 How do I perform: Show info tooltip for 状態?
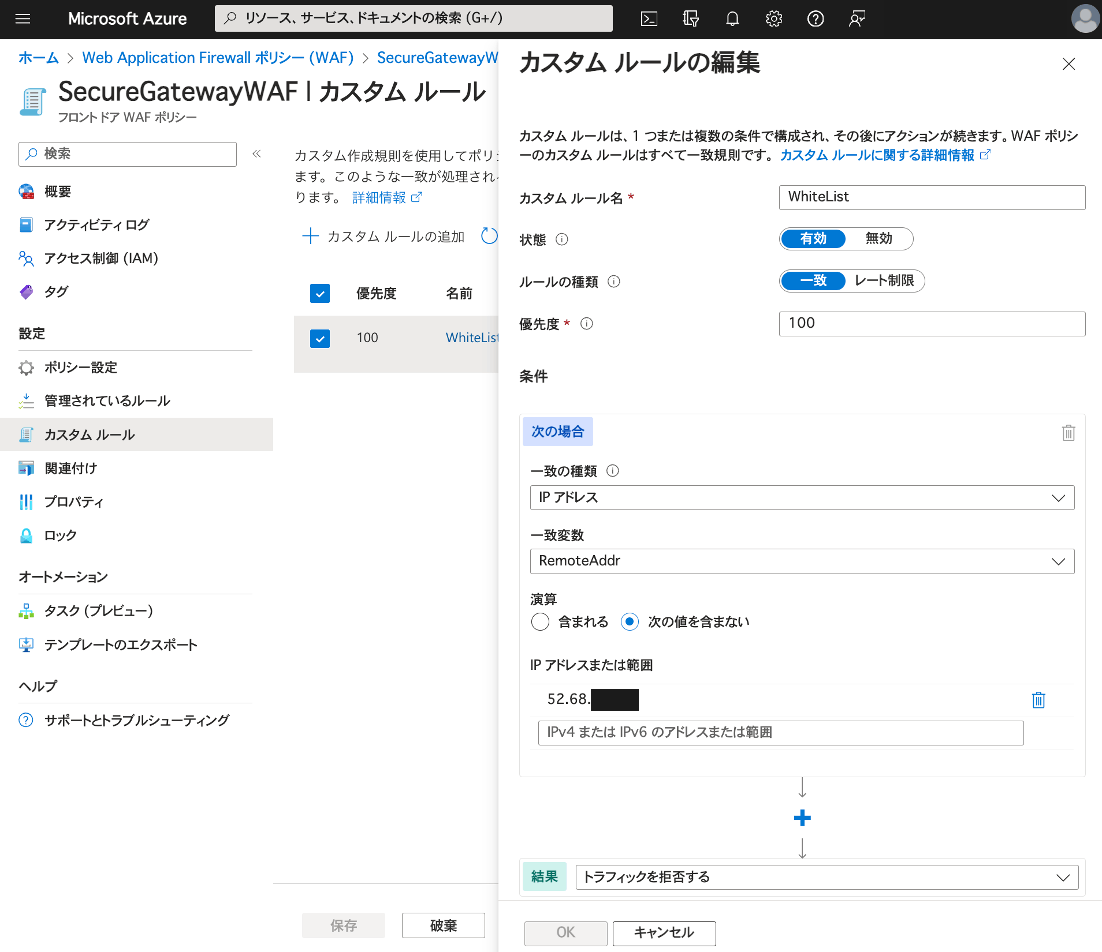coord(562,240)
